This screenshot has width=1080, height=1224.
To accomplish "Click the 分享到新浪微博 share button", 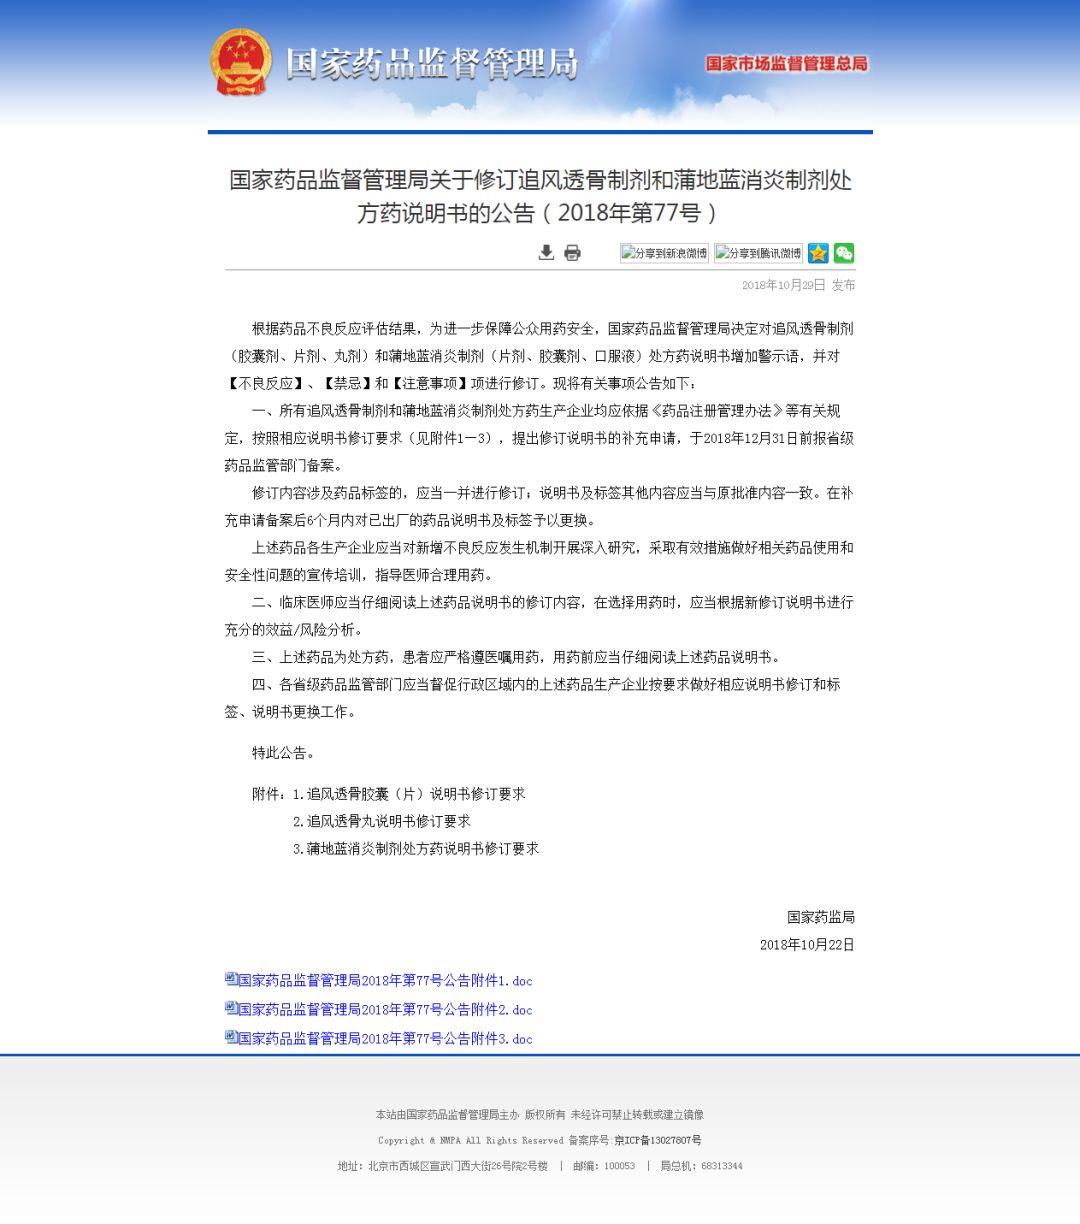I will 663,253.
